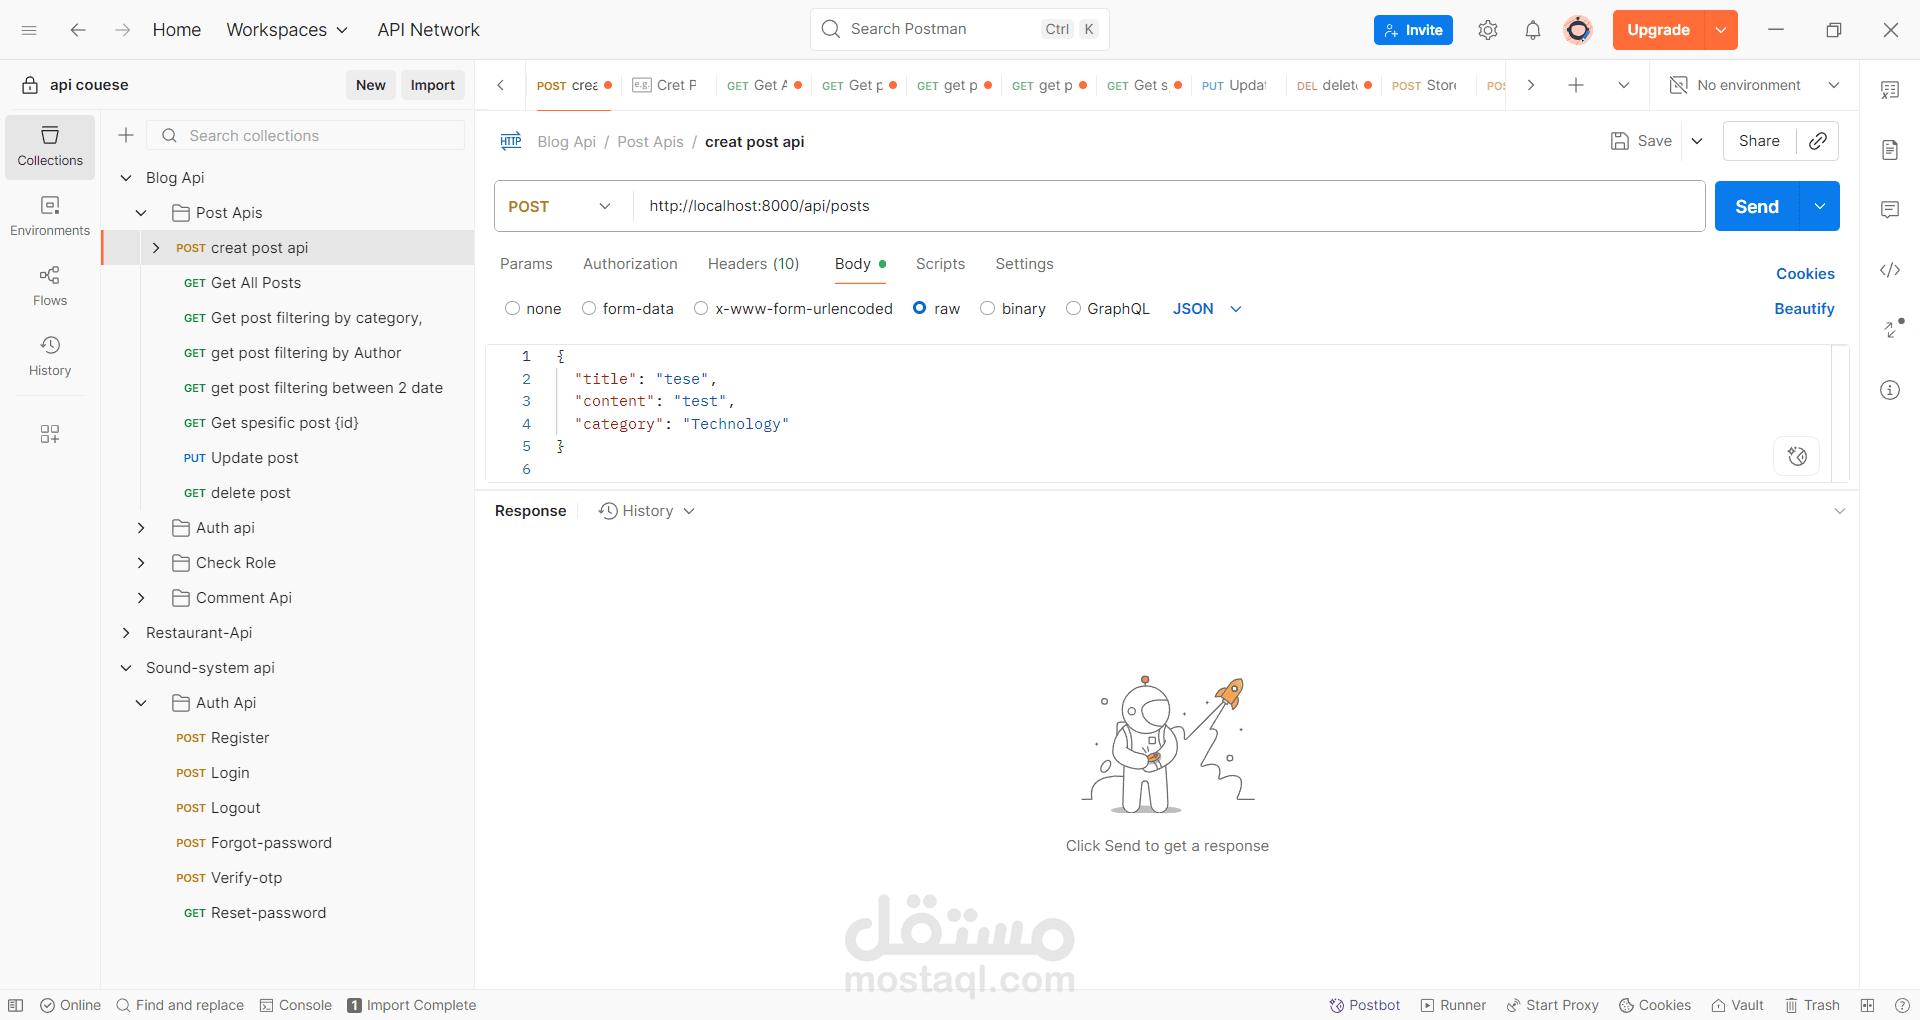
Task: Switch to the Authorization tab
Action: pyautogui.click(x=630, y=264)
